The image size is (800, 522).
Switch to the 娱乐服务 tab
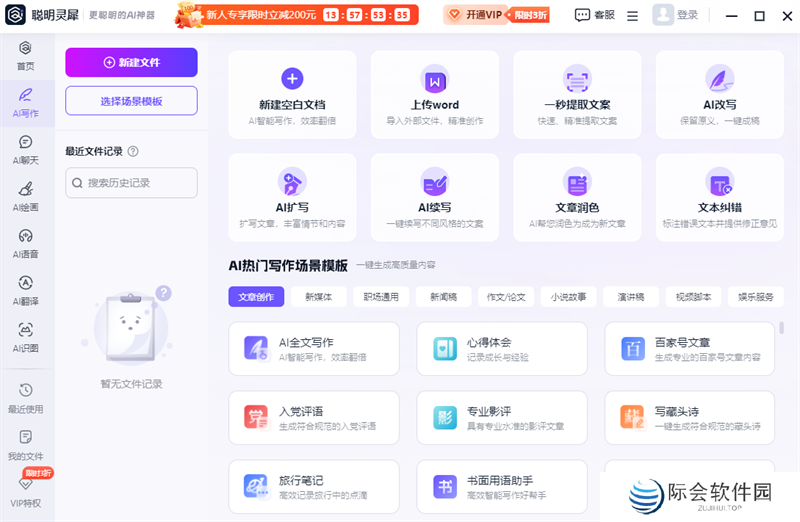(756, 296)
